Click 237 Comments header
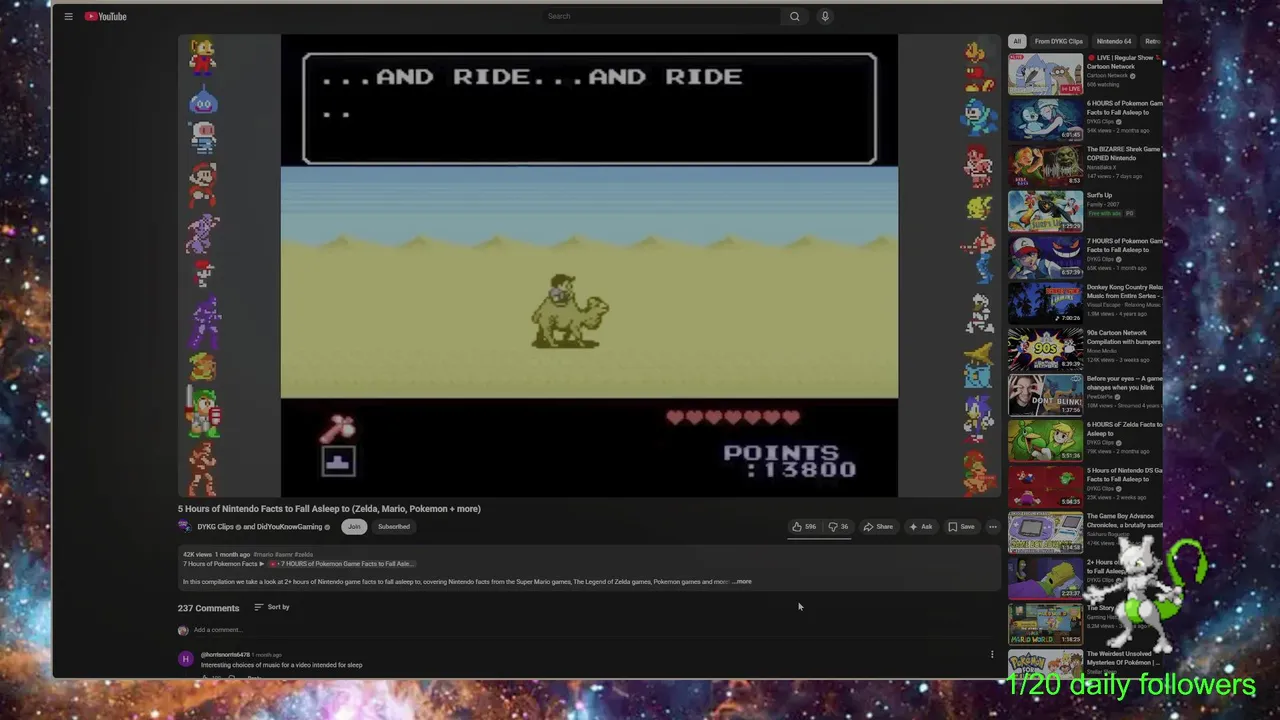1280x720 pixels. coord(208,608)
